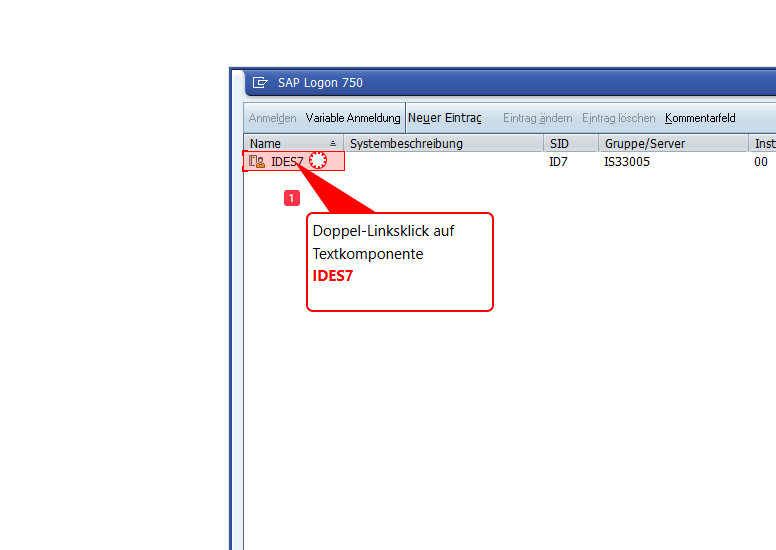This screenshot has width=776, height=550.
Task: Select the IDES7 entry name
Action: pos(287,162)
